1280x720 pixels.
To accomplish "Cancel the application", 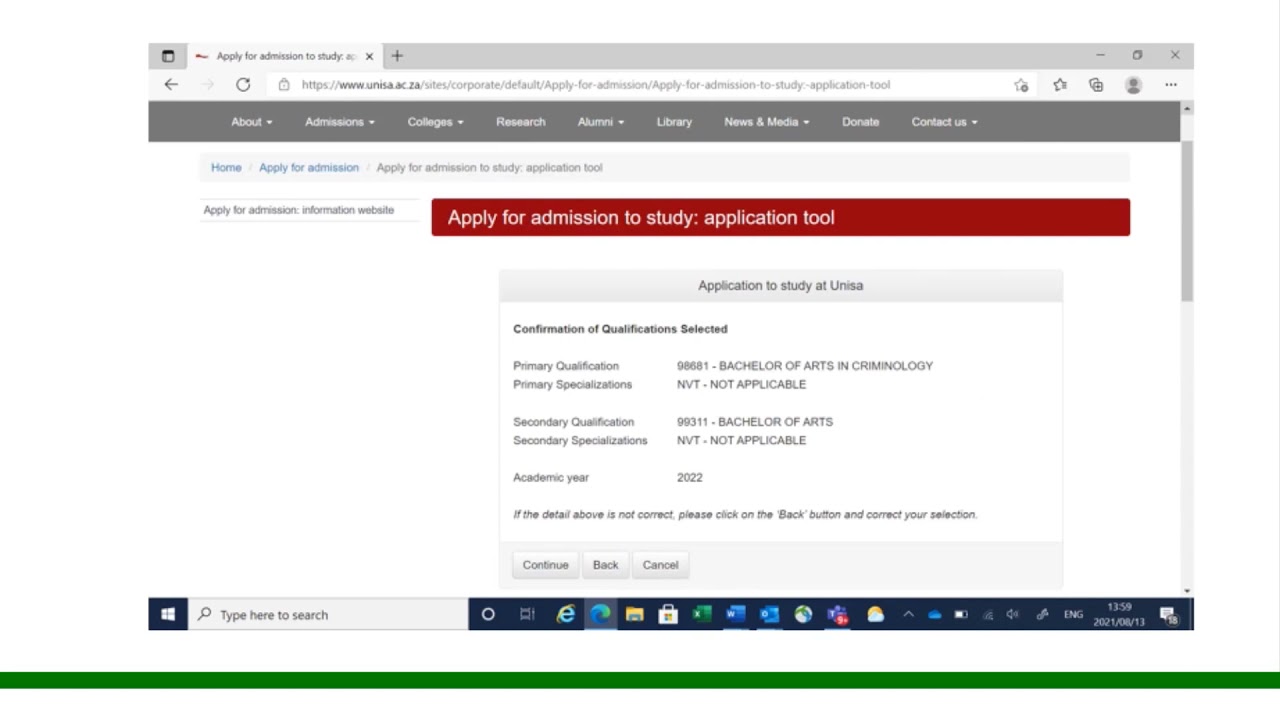I will (660, 565).
